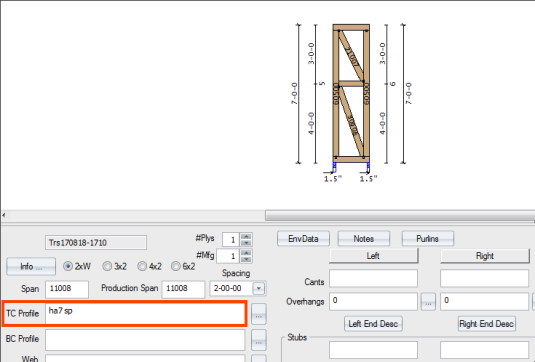Select the 2xW radio option
This screenshot has width=535, height=362.
tap(68, 266)
